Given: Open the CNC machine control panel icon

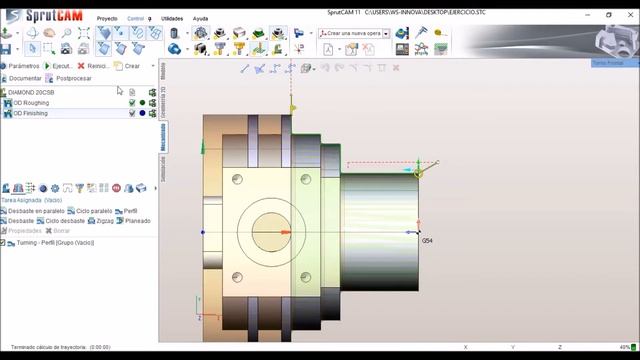Looking at the screenshot, I should click(402, 49).
